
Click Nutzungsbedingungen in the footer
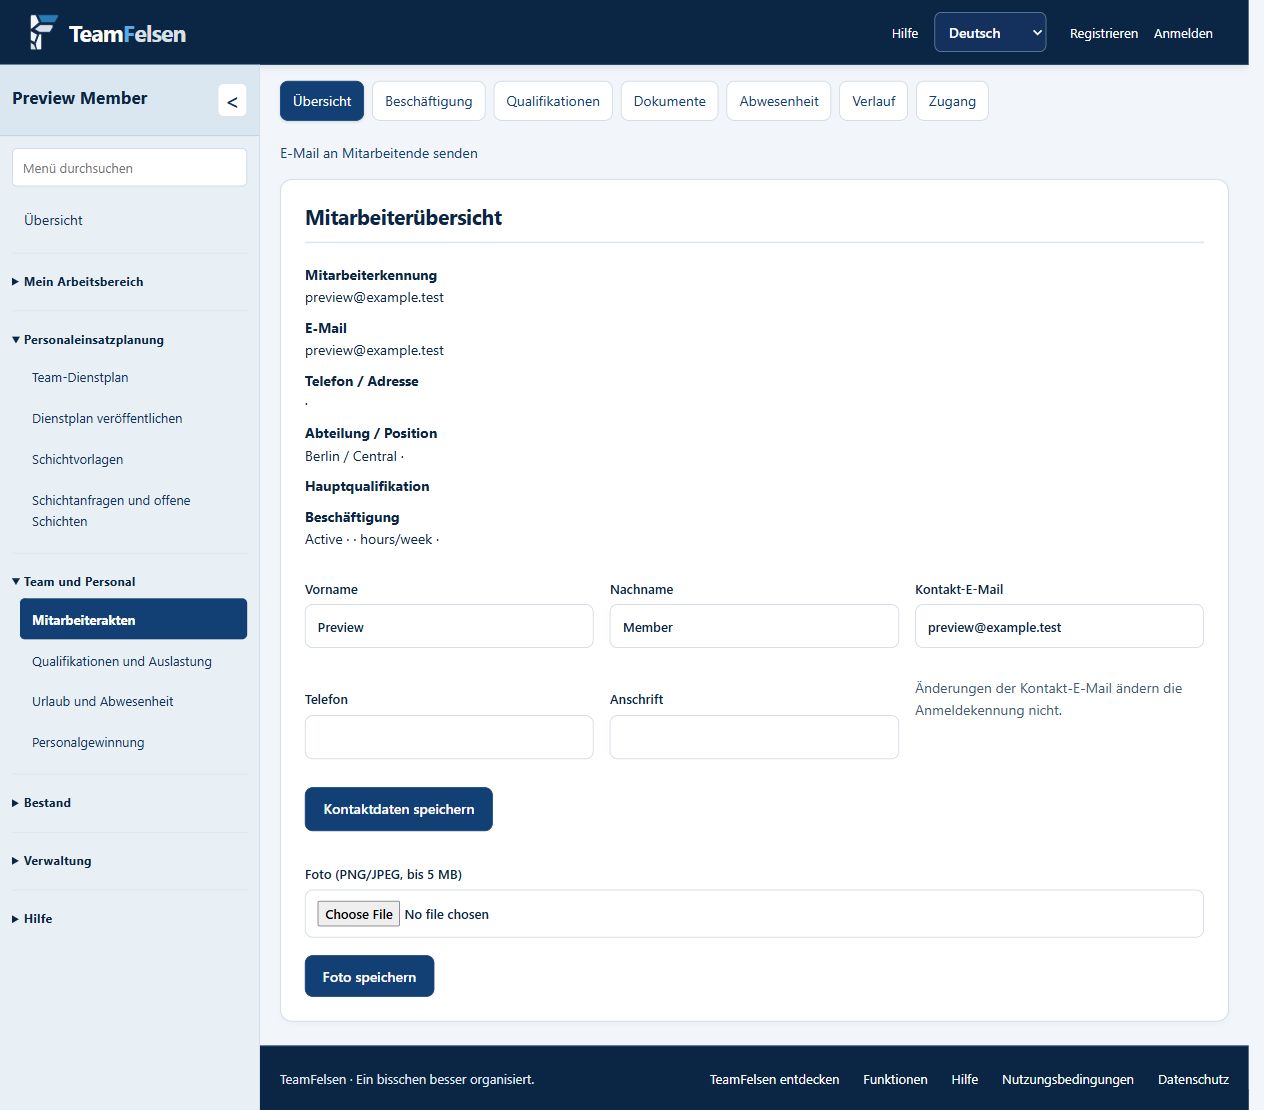point(1068,1079)
